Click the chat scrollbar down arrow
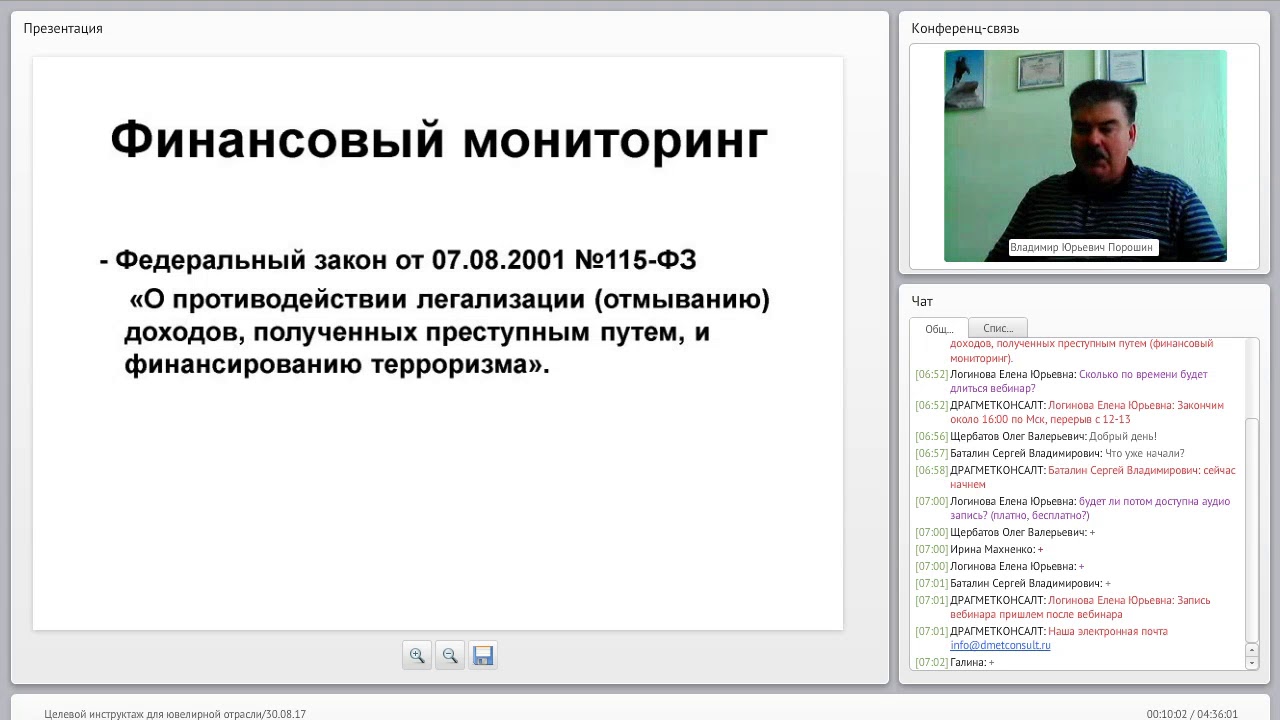1280x720 pixels. pos(1252,662)
